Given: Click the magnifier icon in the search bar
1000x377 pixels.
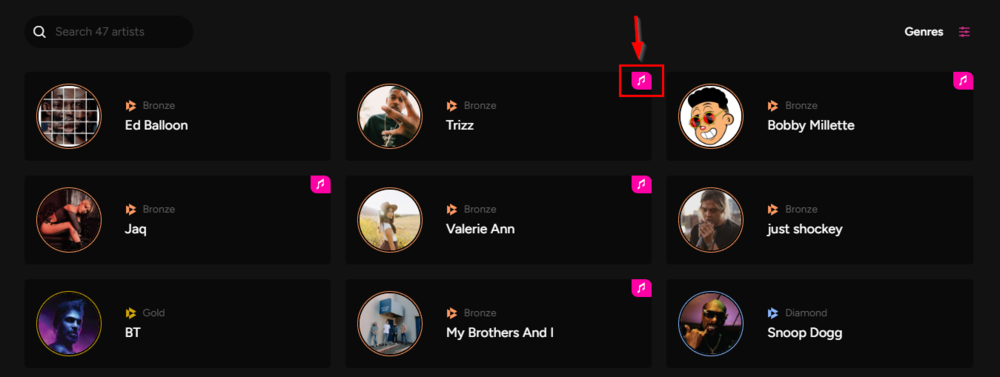Looking at the screenshot, I should coord(40,32).
